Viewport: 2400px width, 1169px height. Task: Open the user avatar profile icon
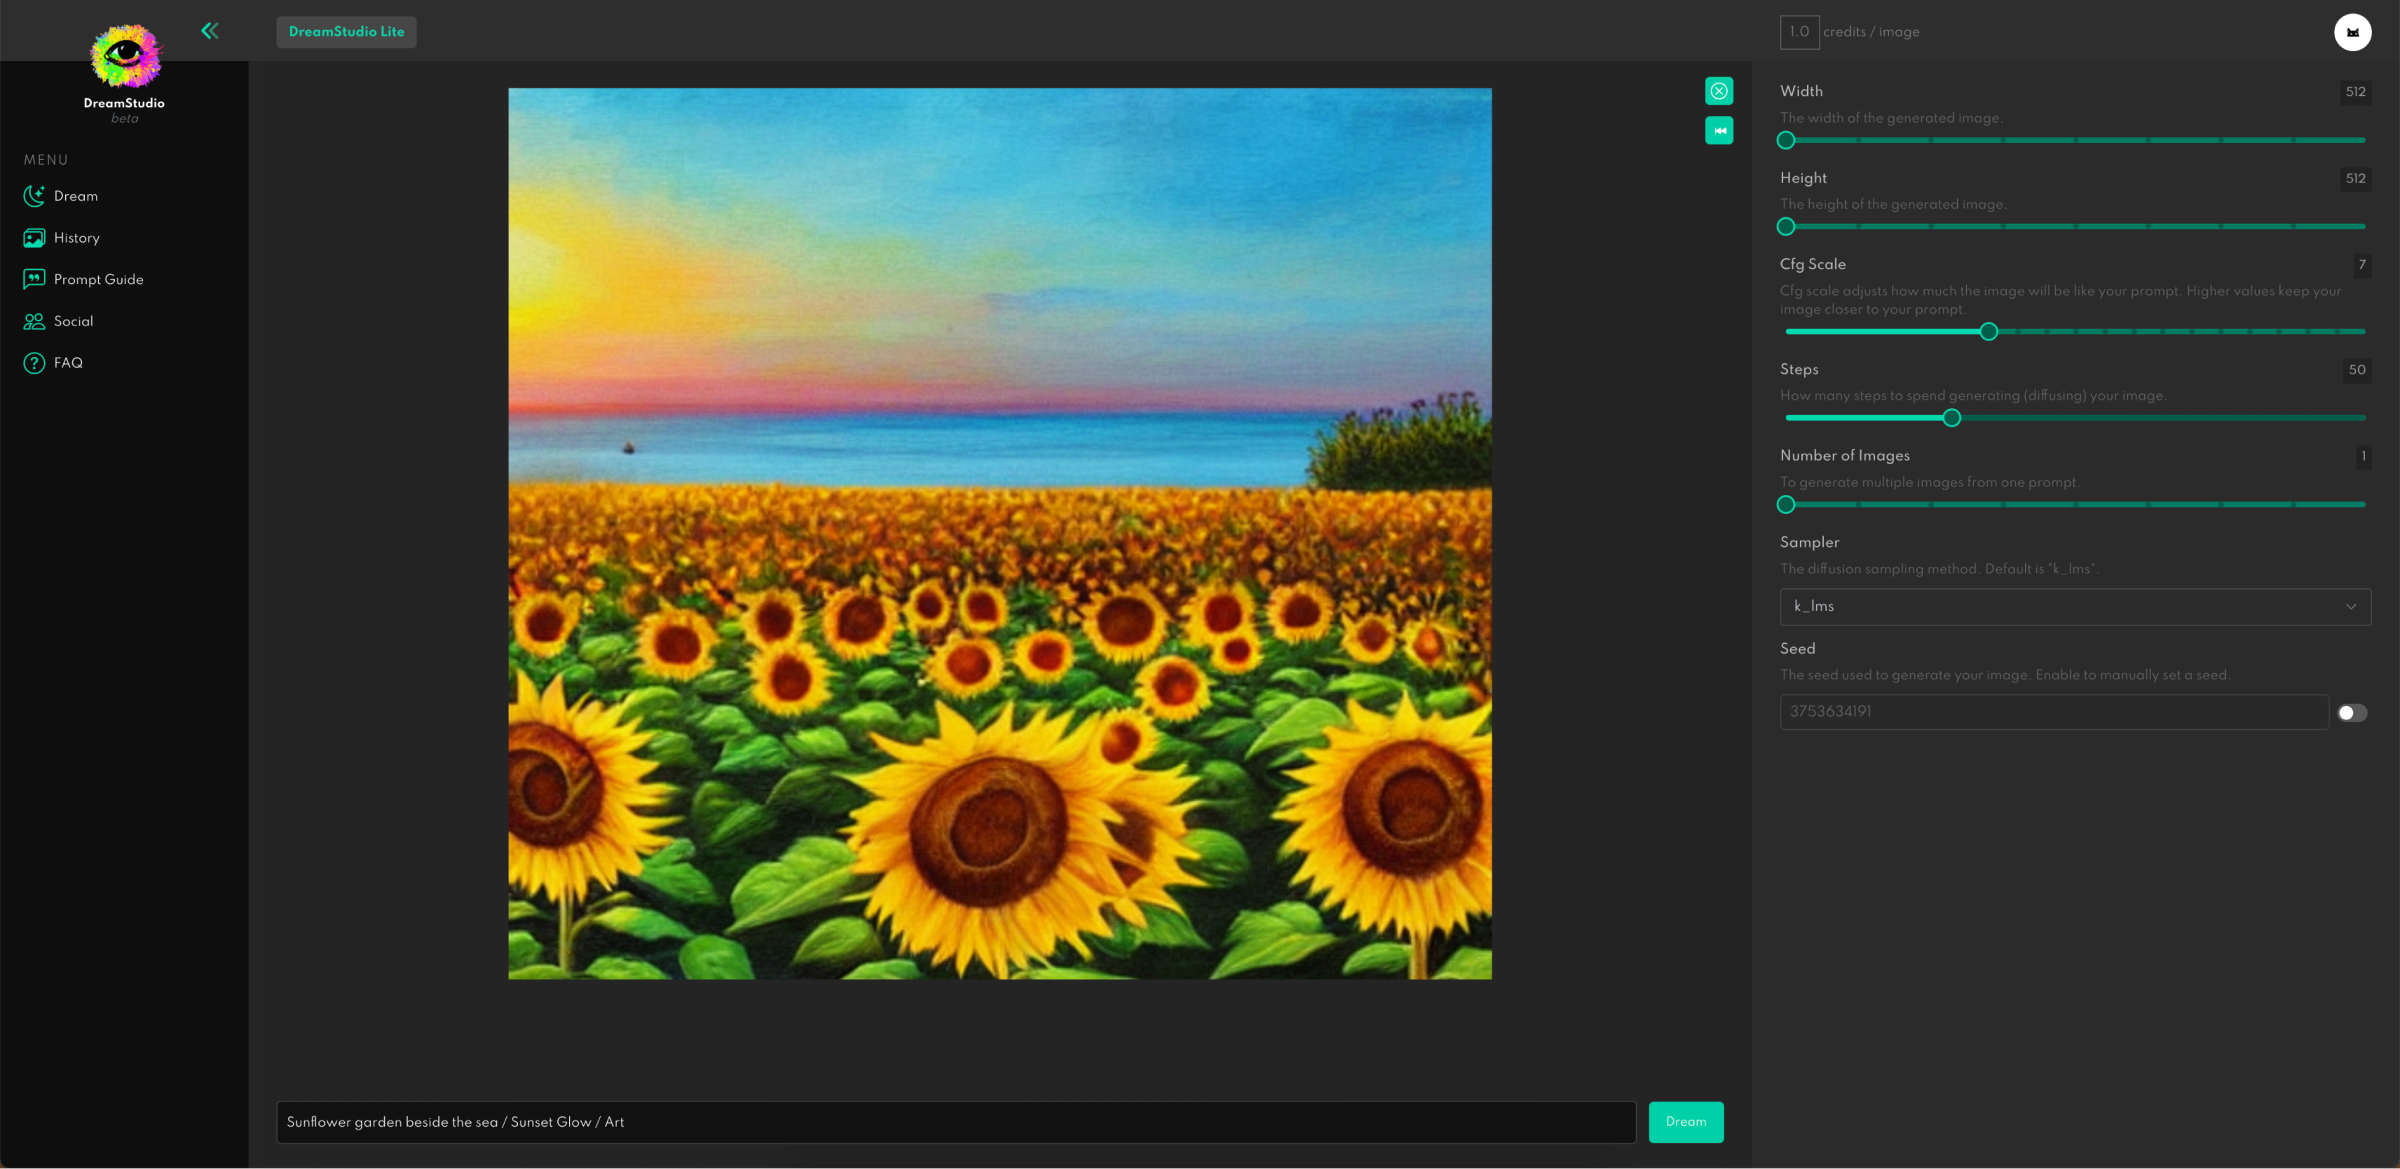click(2352, 32)
